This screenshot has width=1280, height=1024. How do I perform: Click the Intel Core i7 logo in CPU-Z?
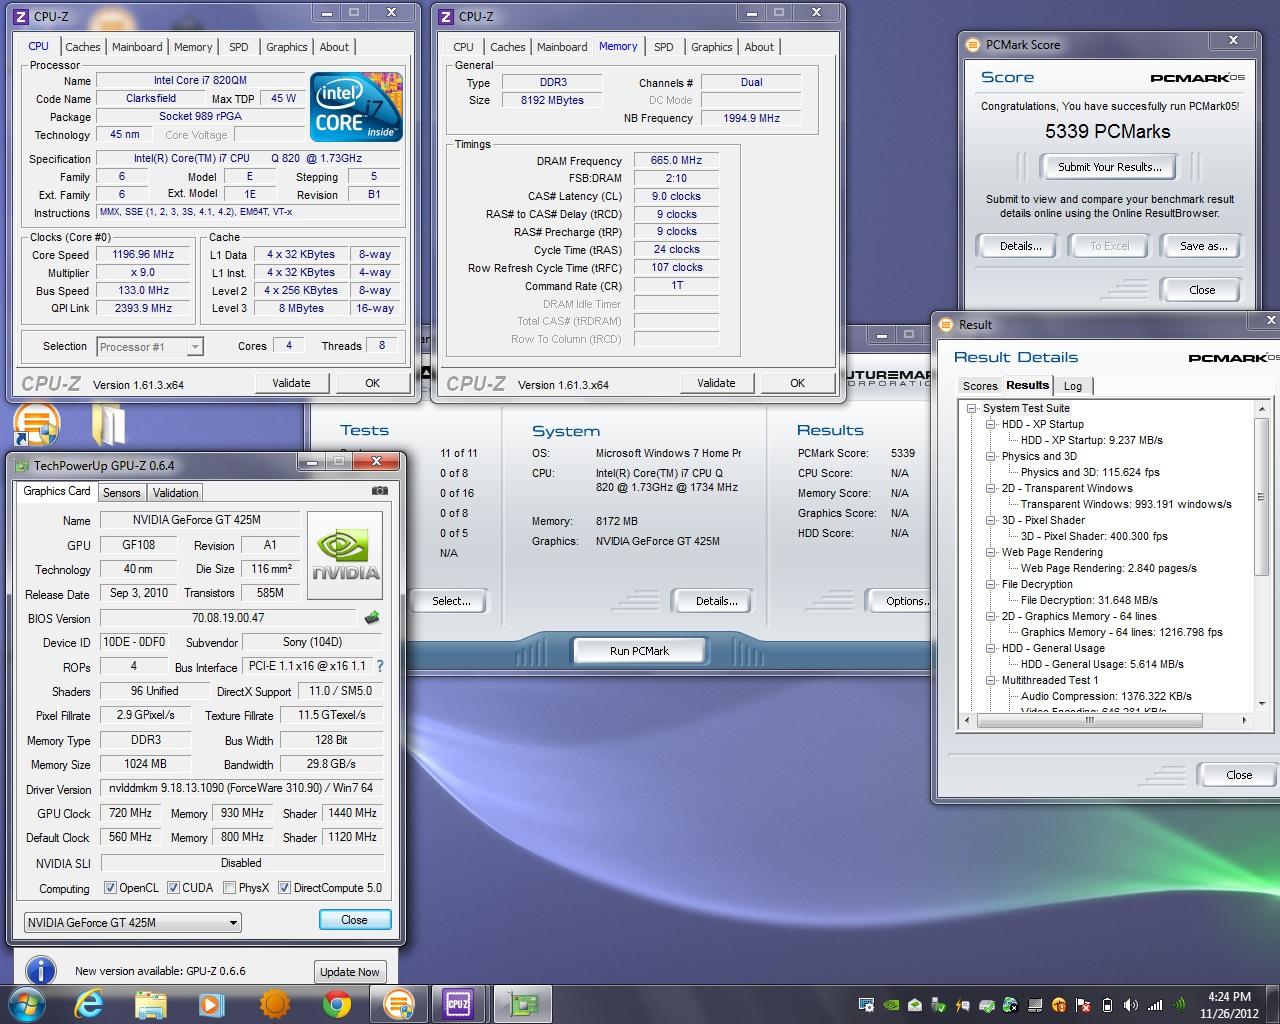pos(357,106)
